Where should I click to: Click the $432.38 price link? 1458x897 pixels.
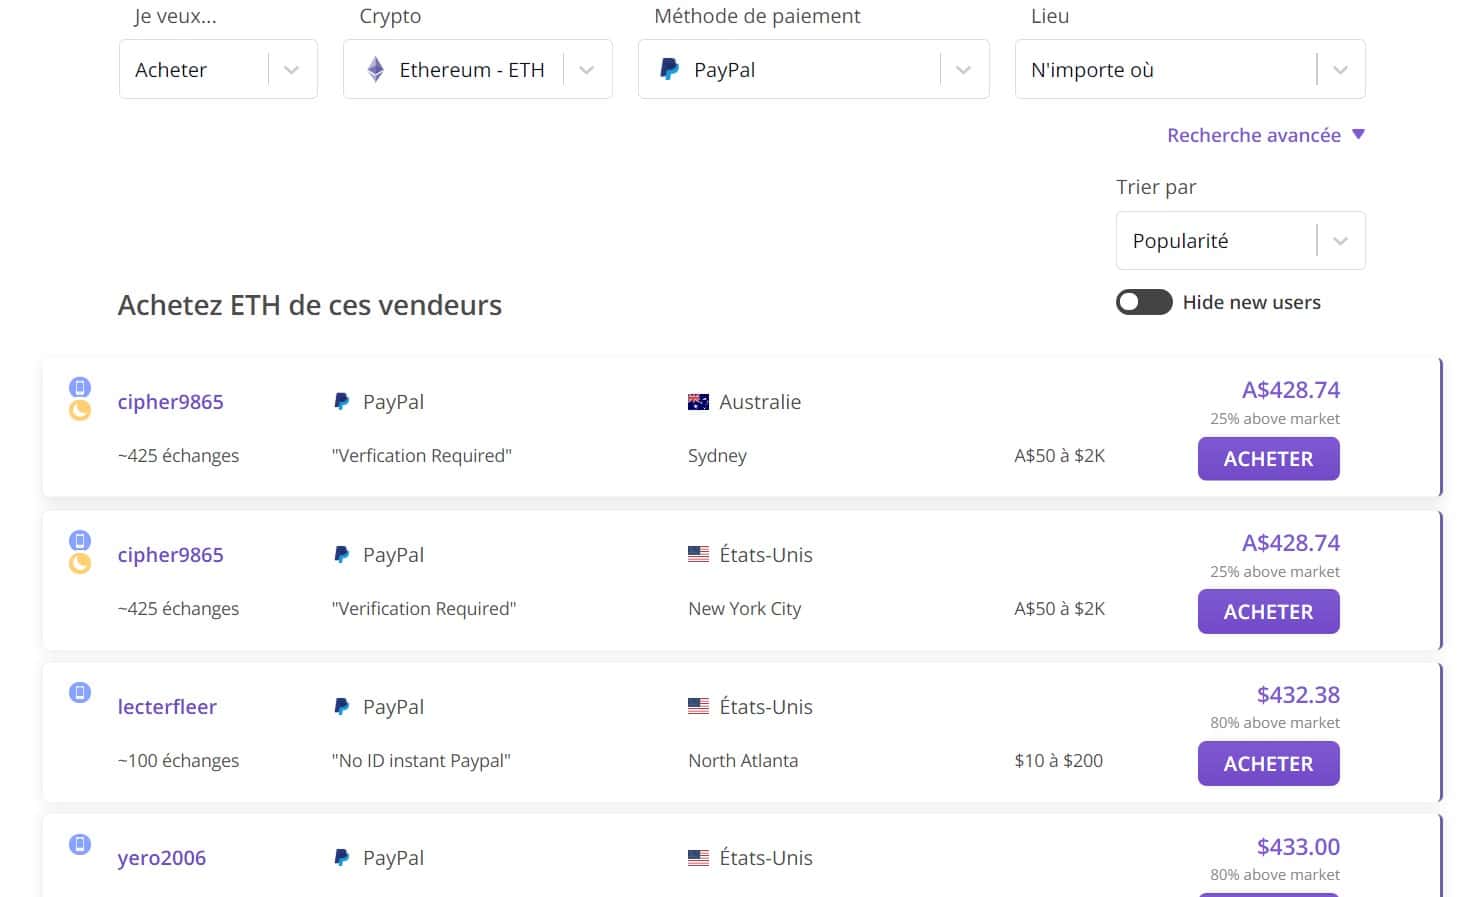(1297, 695)
